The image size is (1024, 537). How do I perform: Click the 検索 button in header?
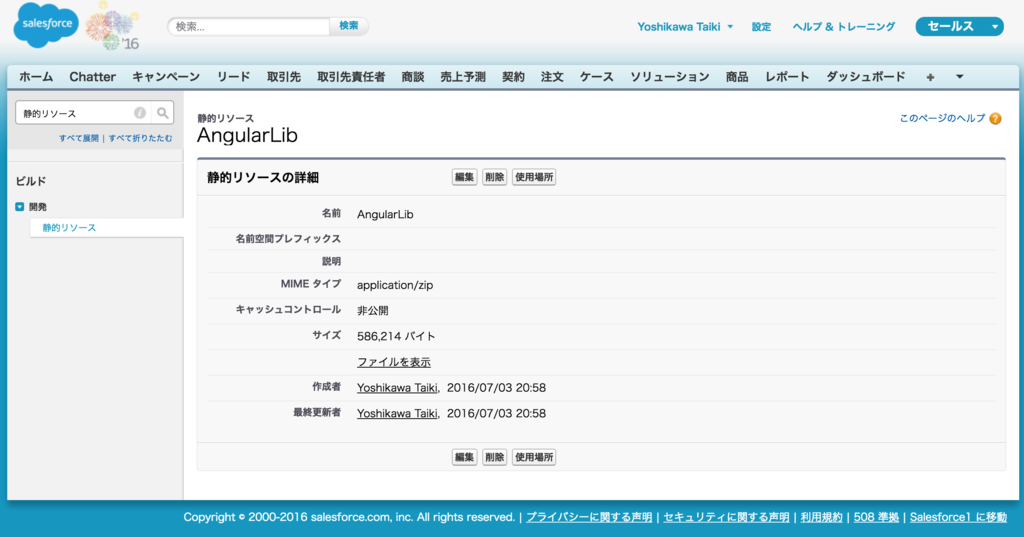point(349,26)
